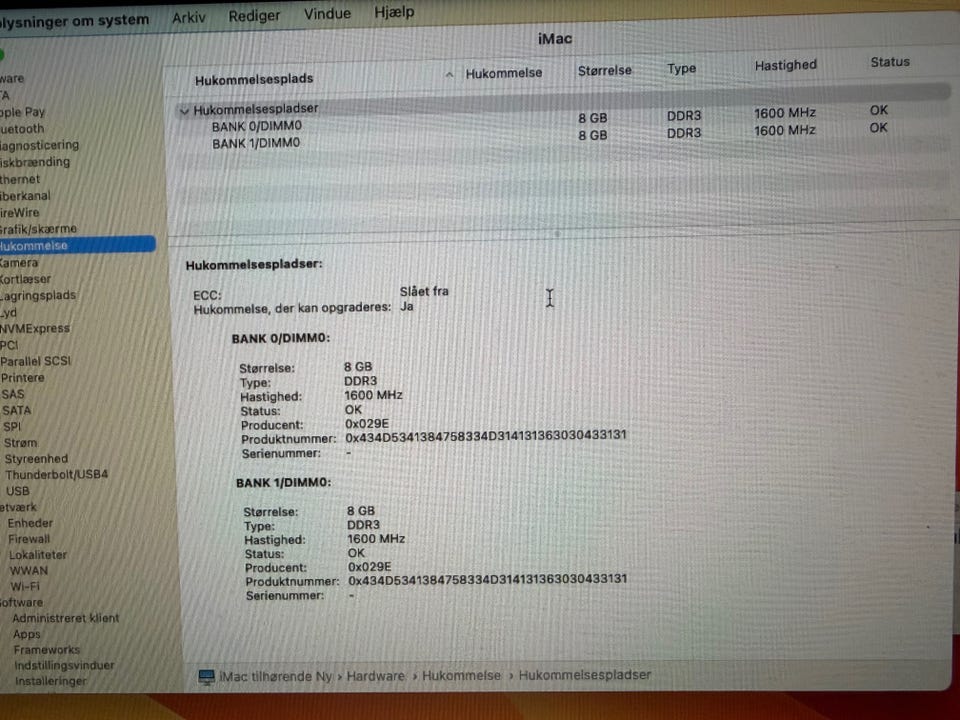Select NVMExpress in the sidebar
Viewport: 960px width, 720px height.
coord(35,328)
